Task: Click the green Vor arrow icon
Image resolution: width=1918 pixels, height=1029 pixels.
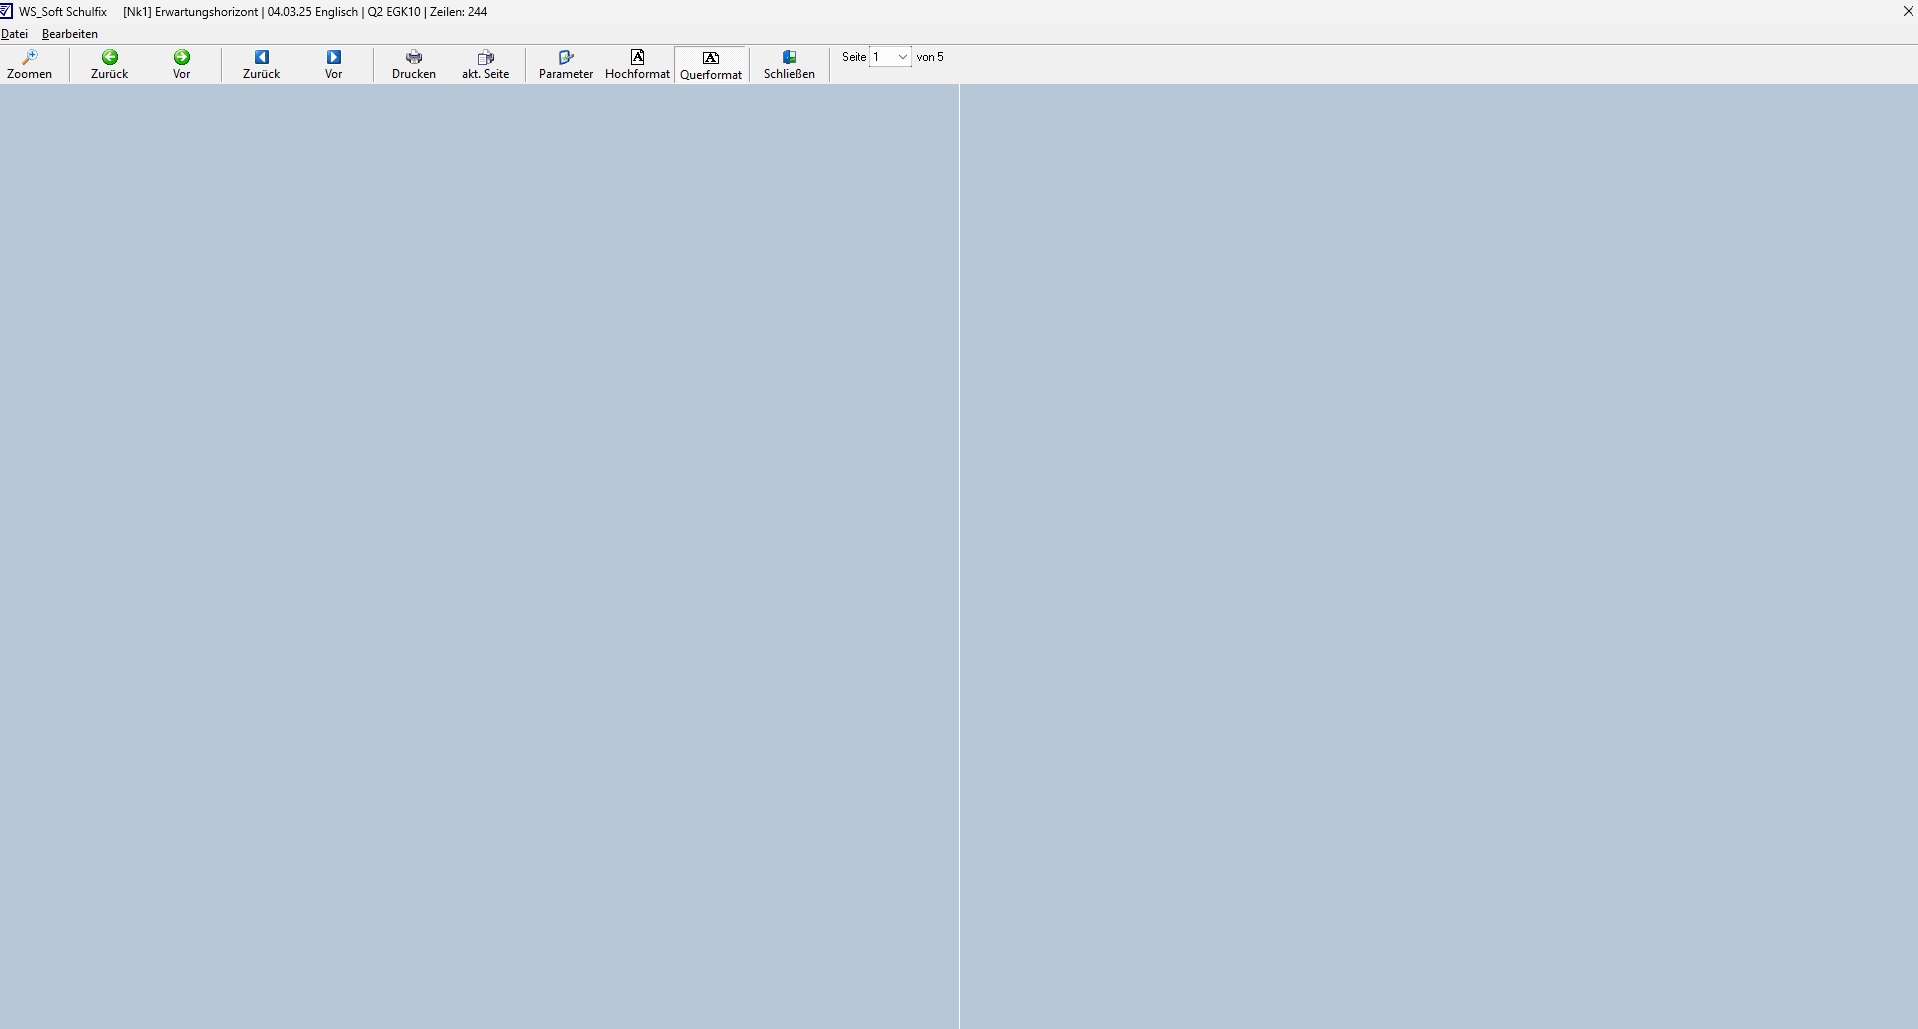Action: (x=182, y=58)
